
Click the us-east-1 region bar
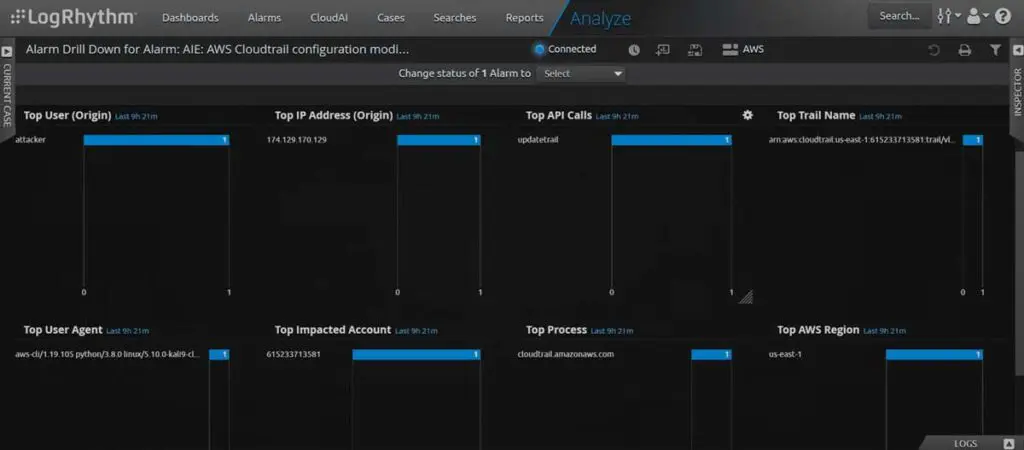pyautogui.click(x=934, y=354)
